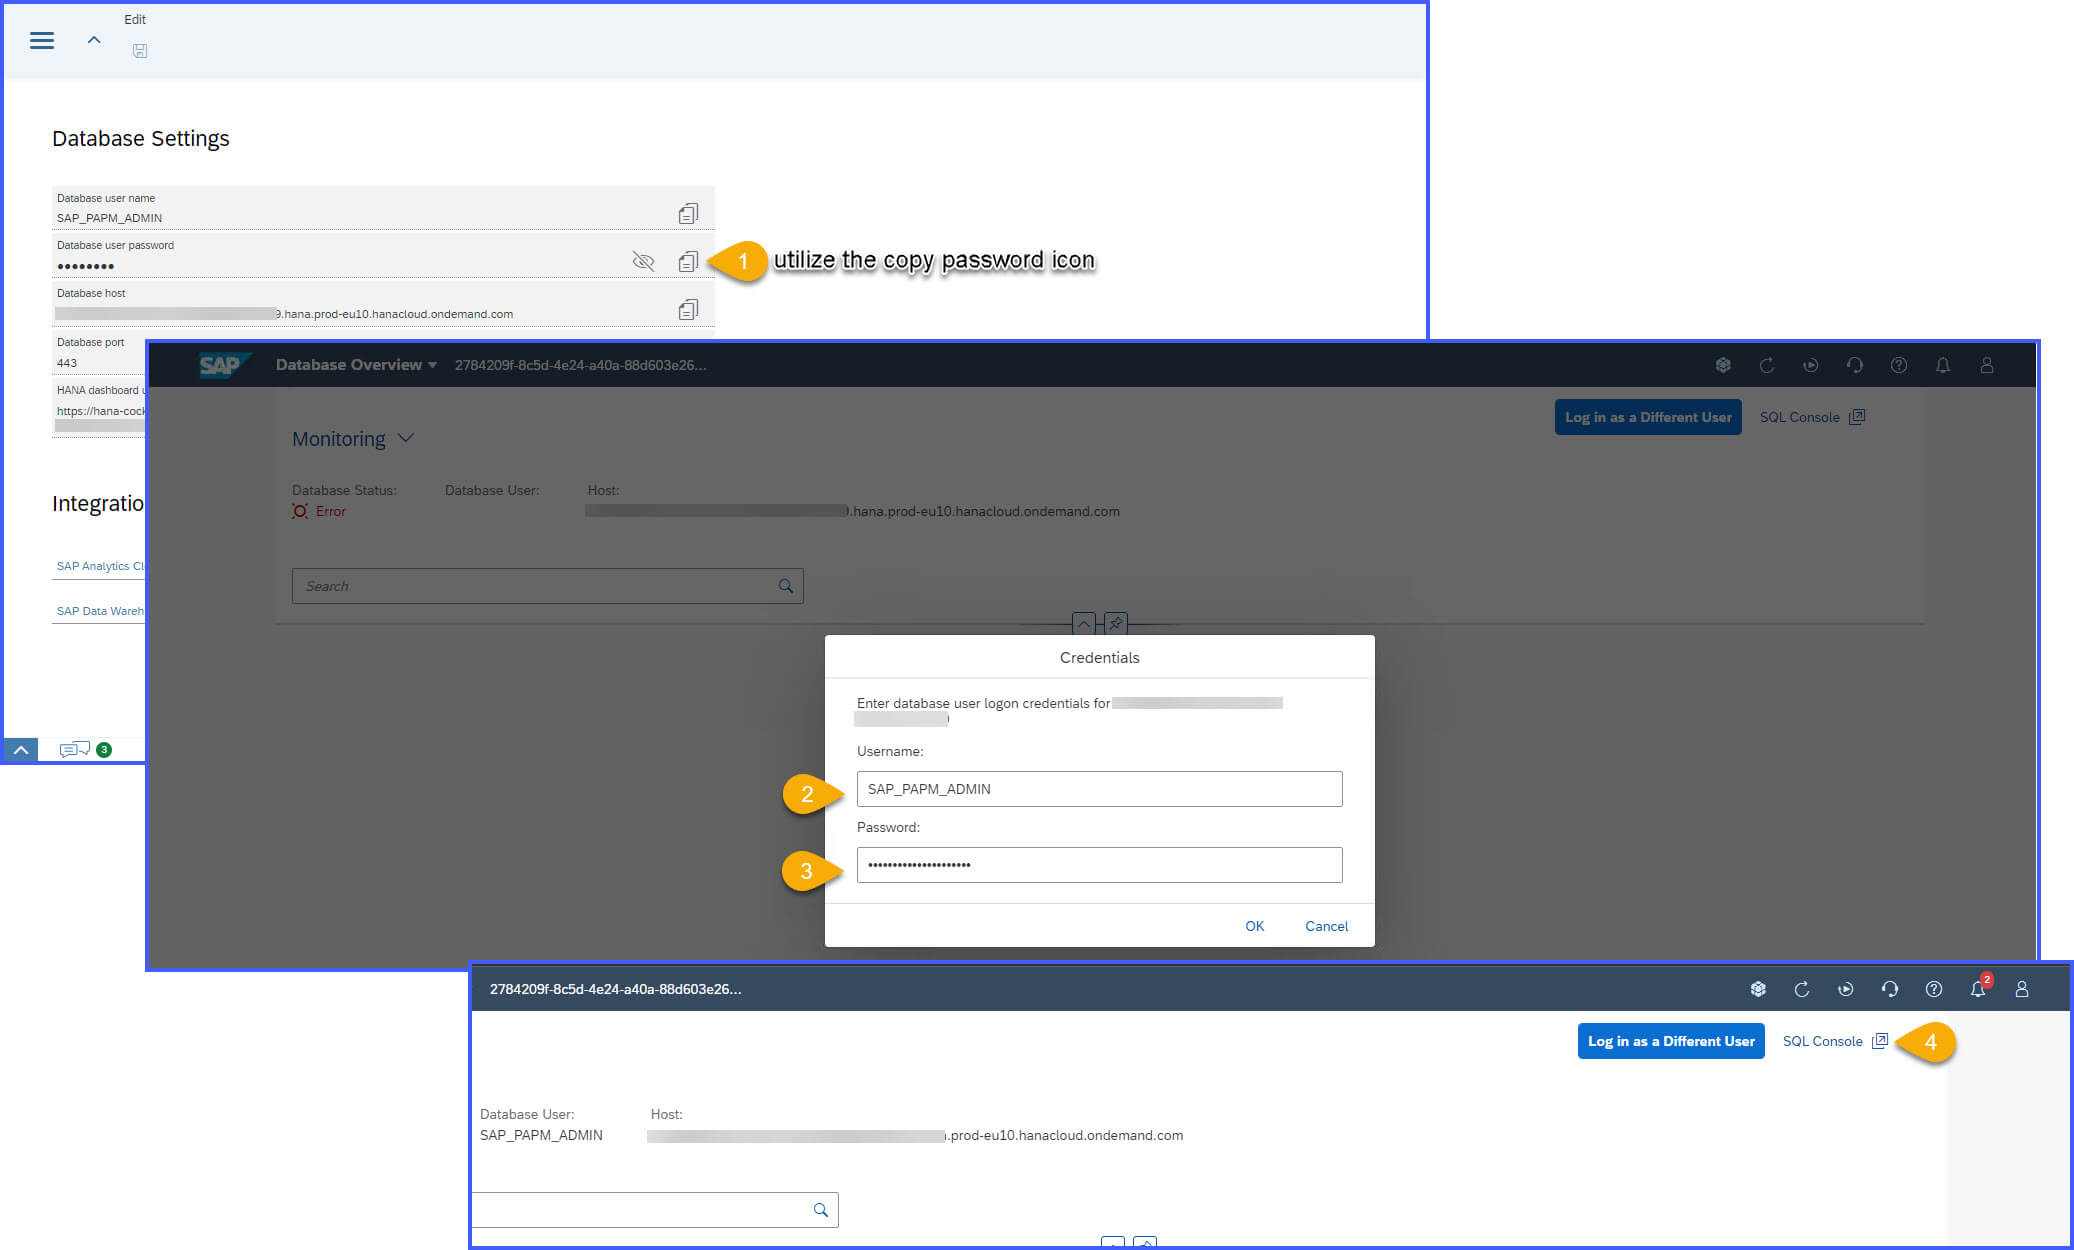This screenshot has height=1250, width=2074.
Task: Toggle the hamburger navigation menu
Action: [x=41, y=40]
